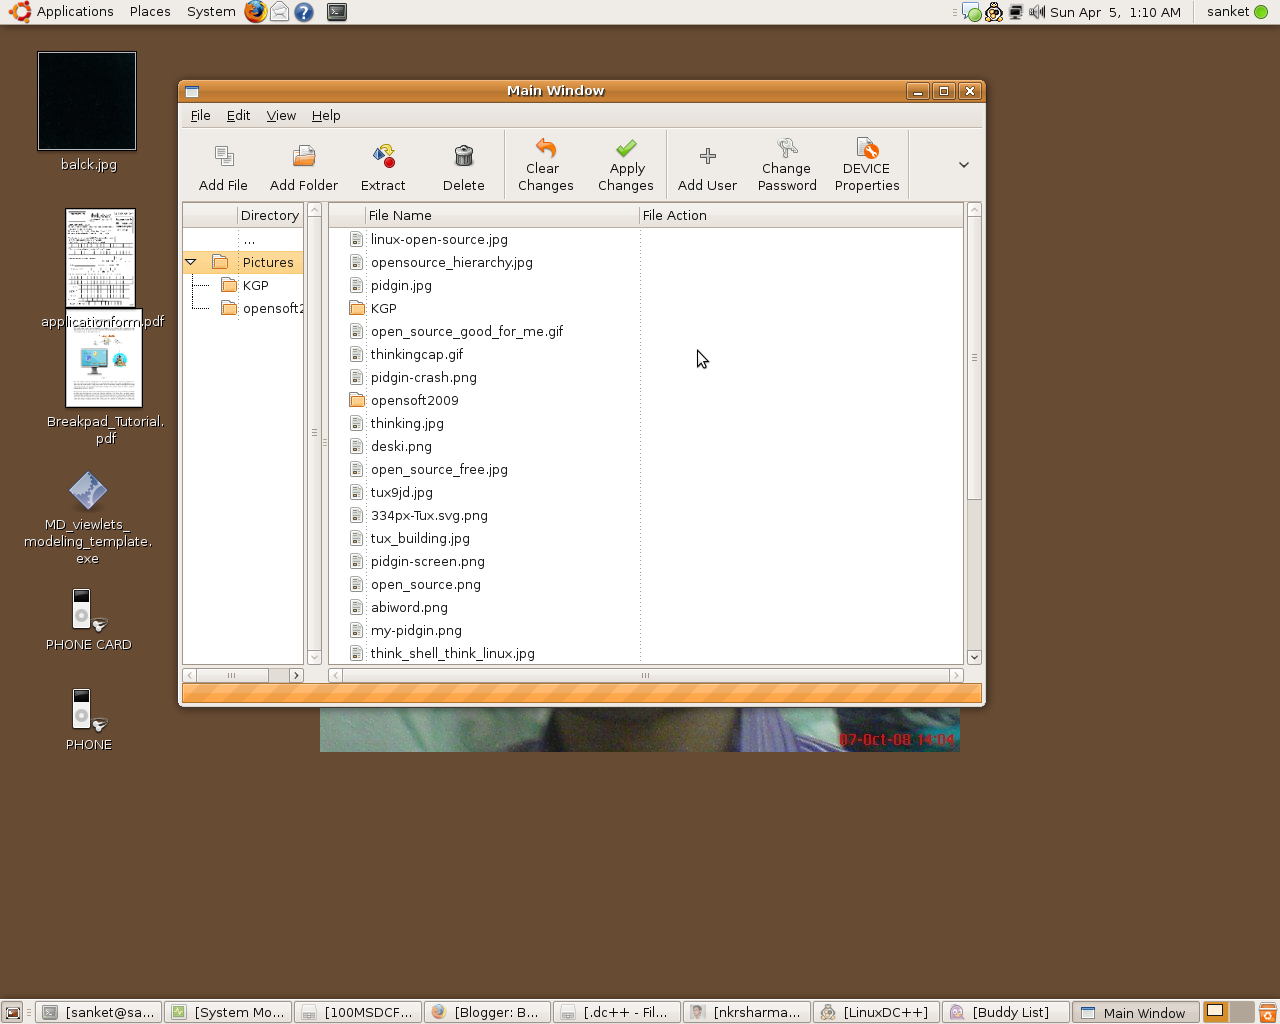1280x1024 pixels.
Task: Open the Help menu
Action: [x=326, y=116]
